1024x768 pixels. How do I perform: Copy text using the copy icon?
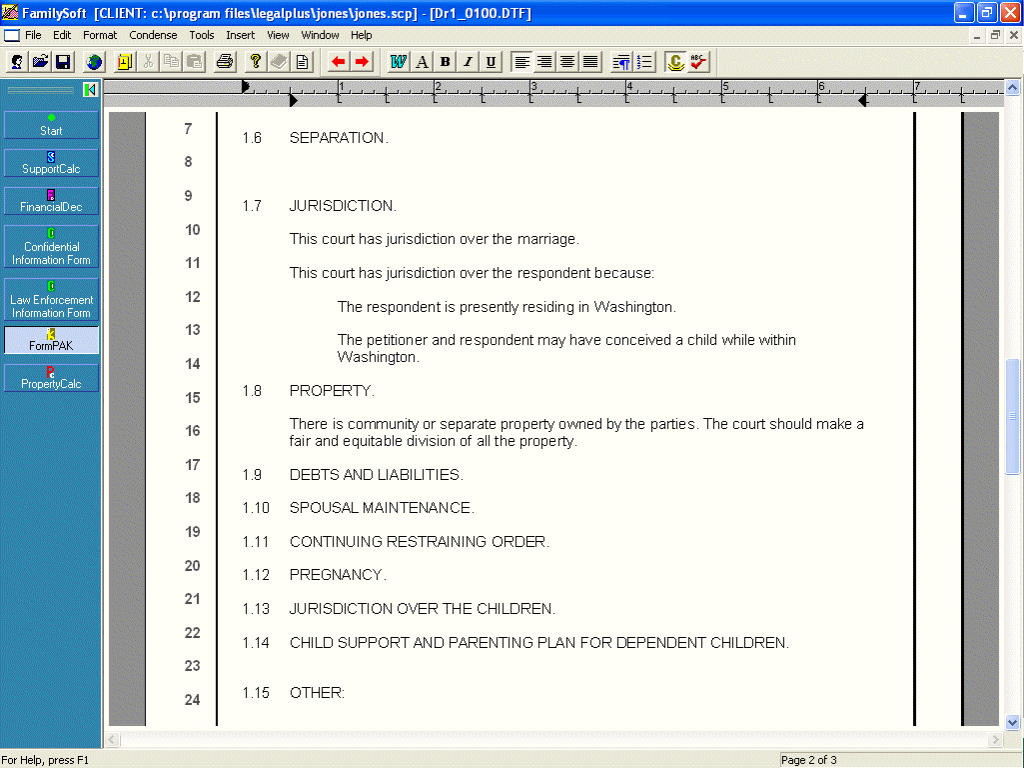170,61
